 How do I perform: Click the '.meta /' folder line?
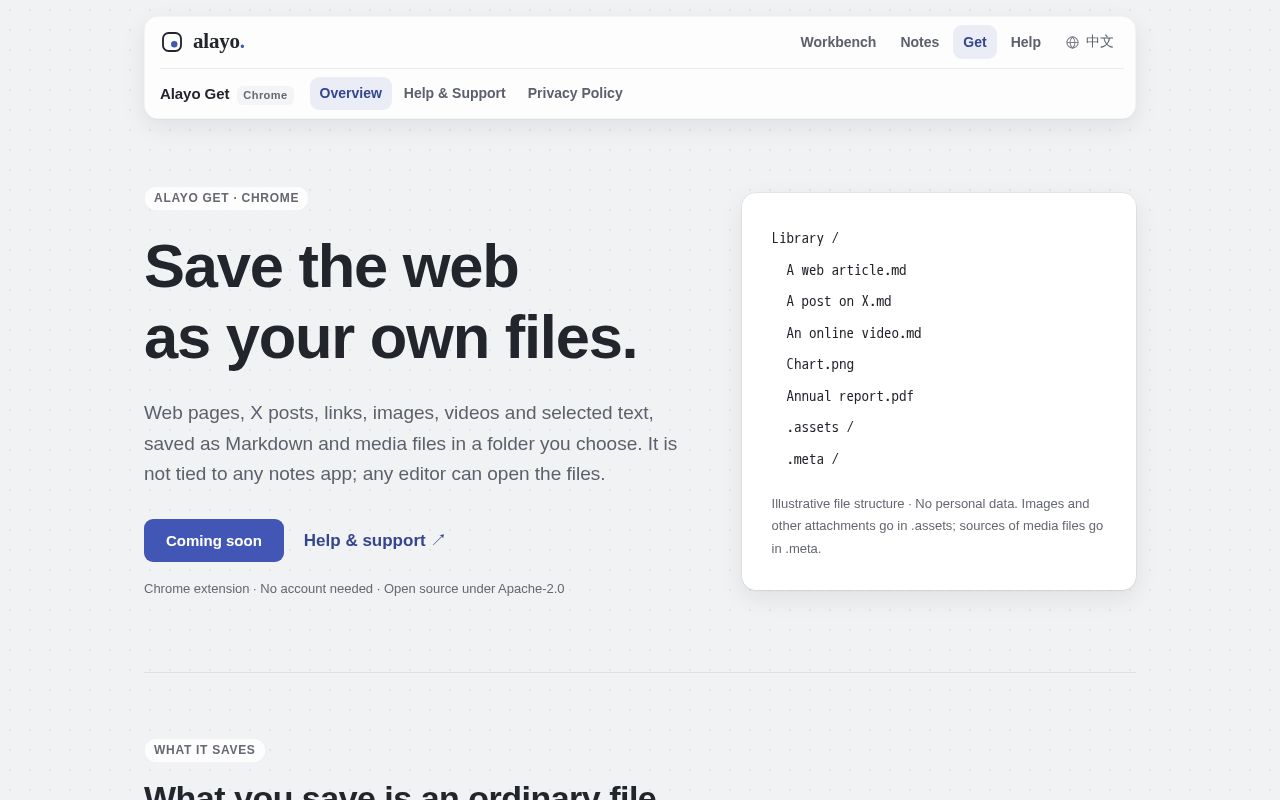click(813, 459)
